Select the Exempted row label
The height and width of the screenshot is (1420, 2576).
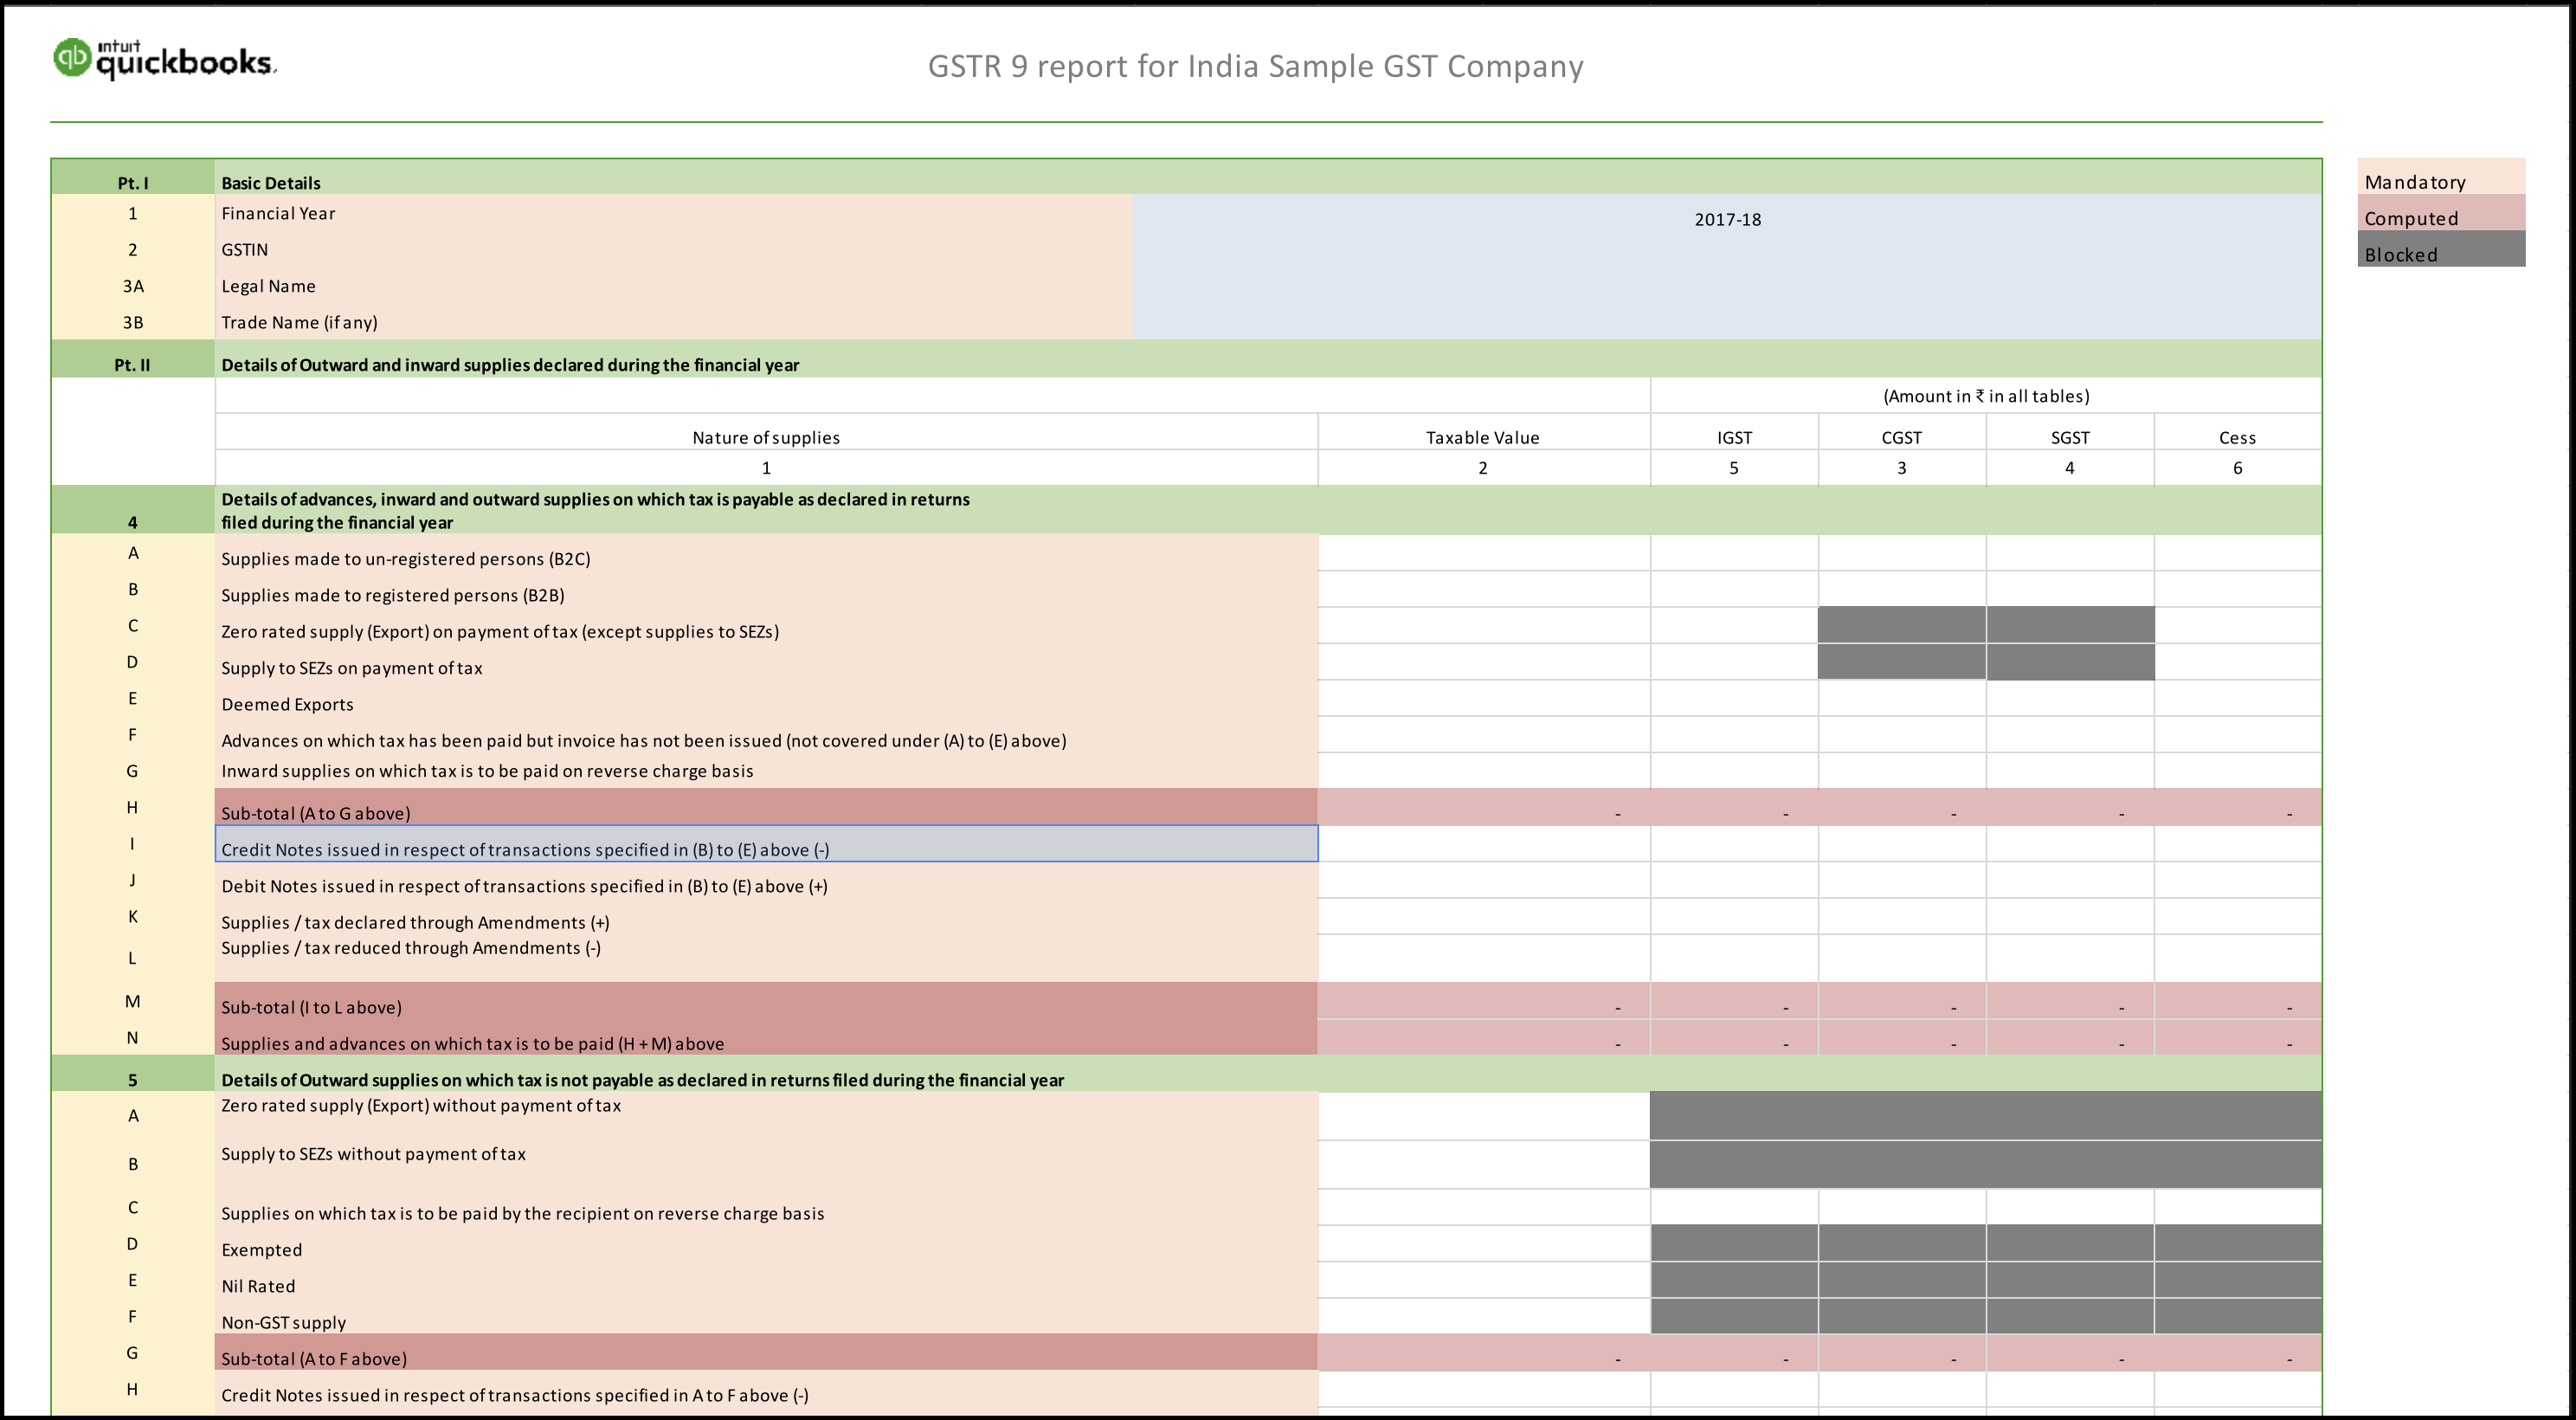[x=766, y=1243]
